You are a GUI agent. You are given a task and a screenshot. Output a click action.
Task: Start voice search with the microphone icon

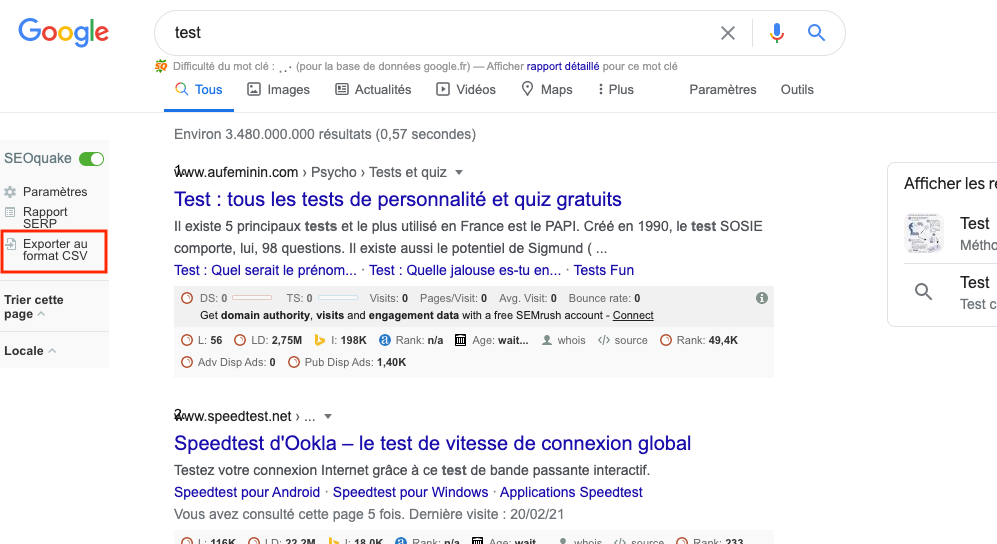click(776, 32)
